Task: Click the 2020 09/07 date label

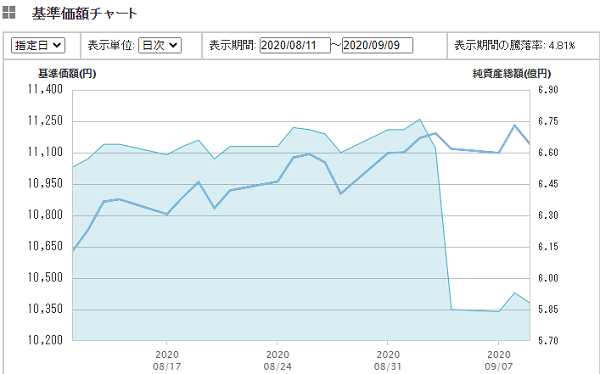Action: (499, 361)
